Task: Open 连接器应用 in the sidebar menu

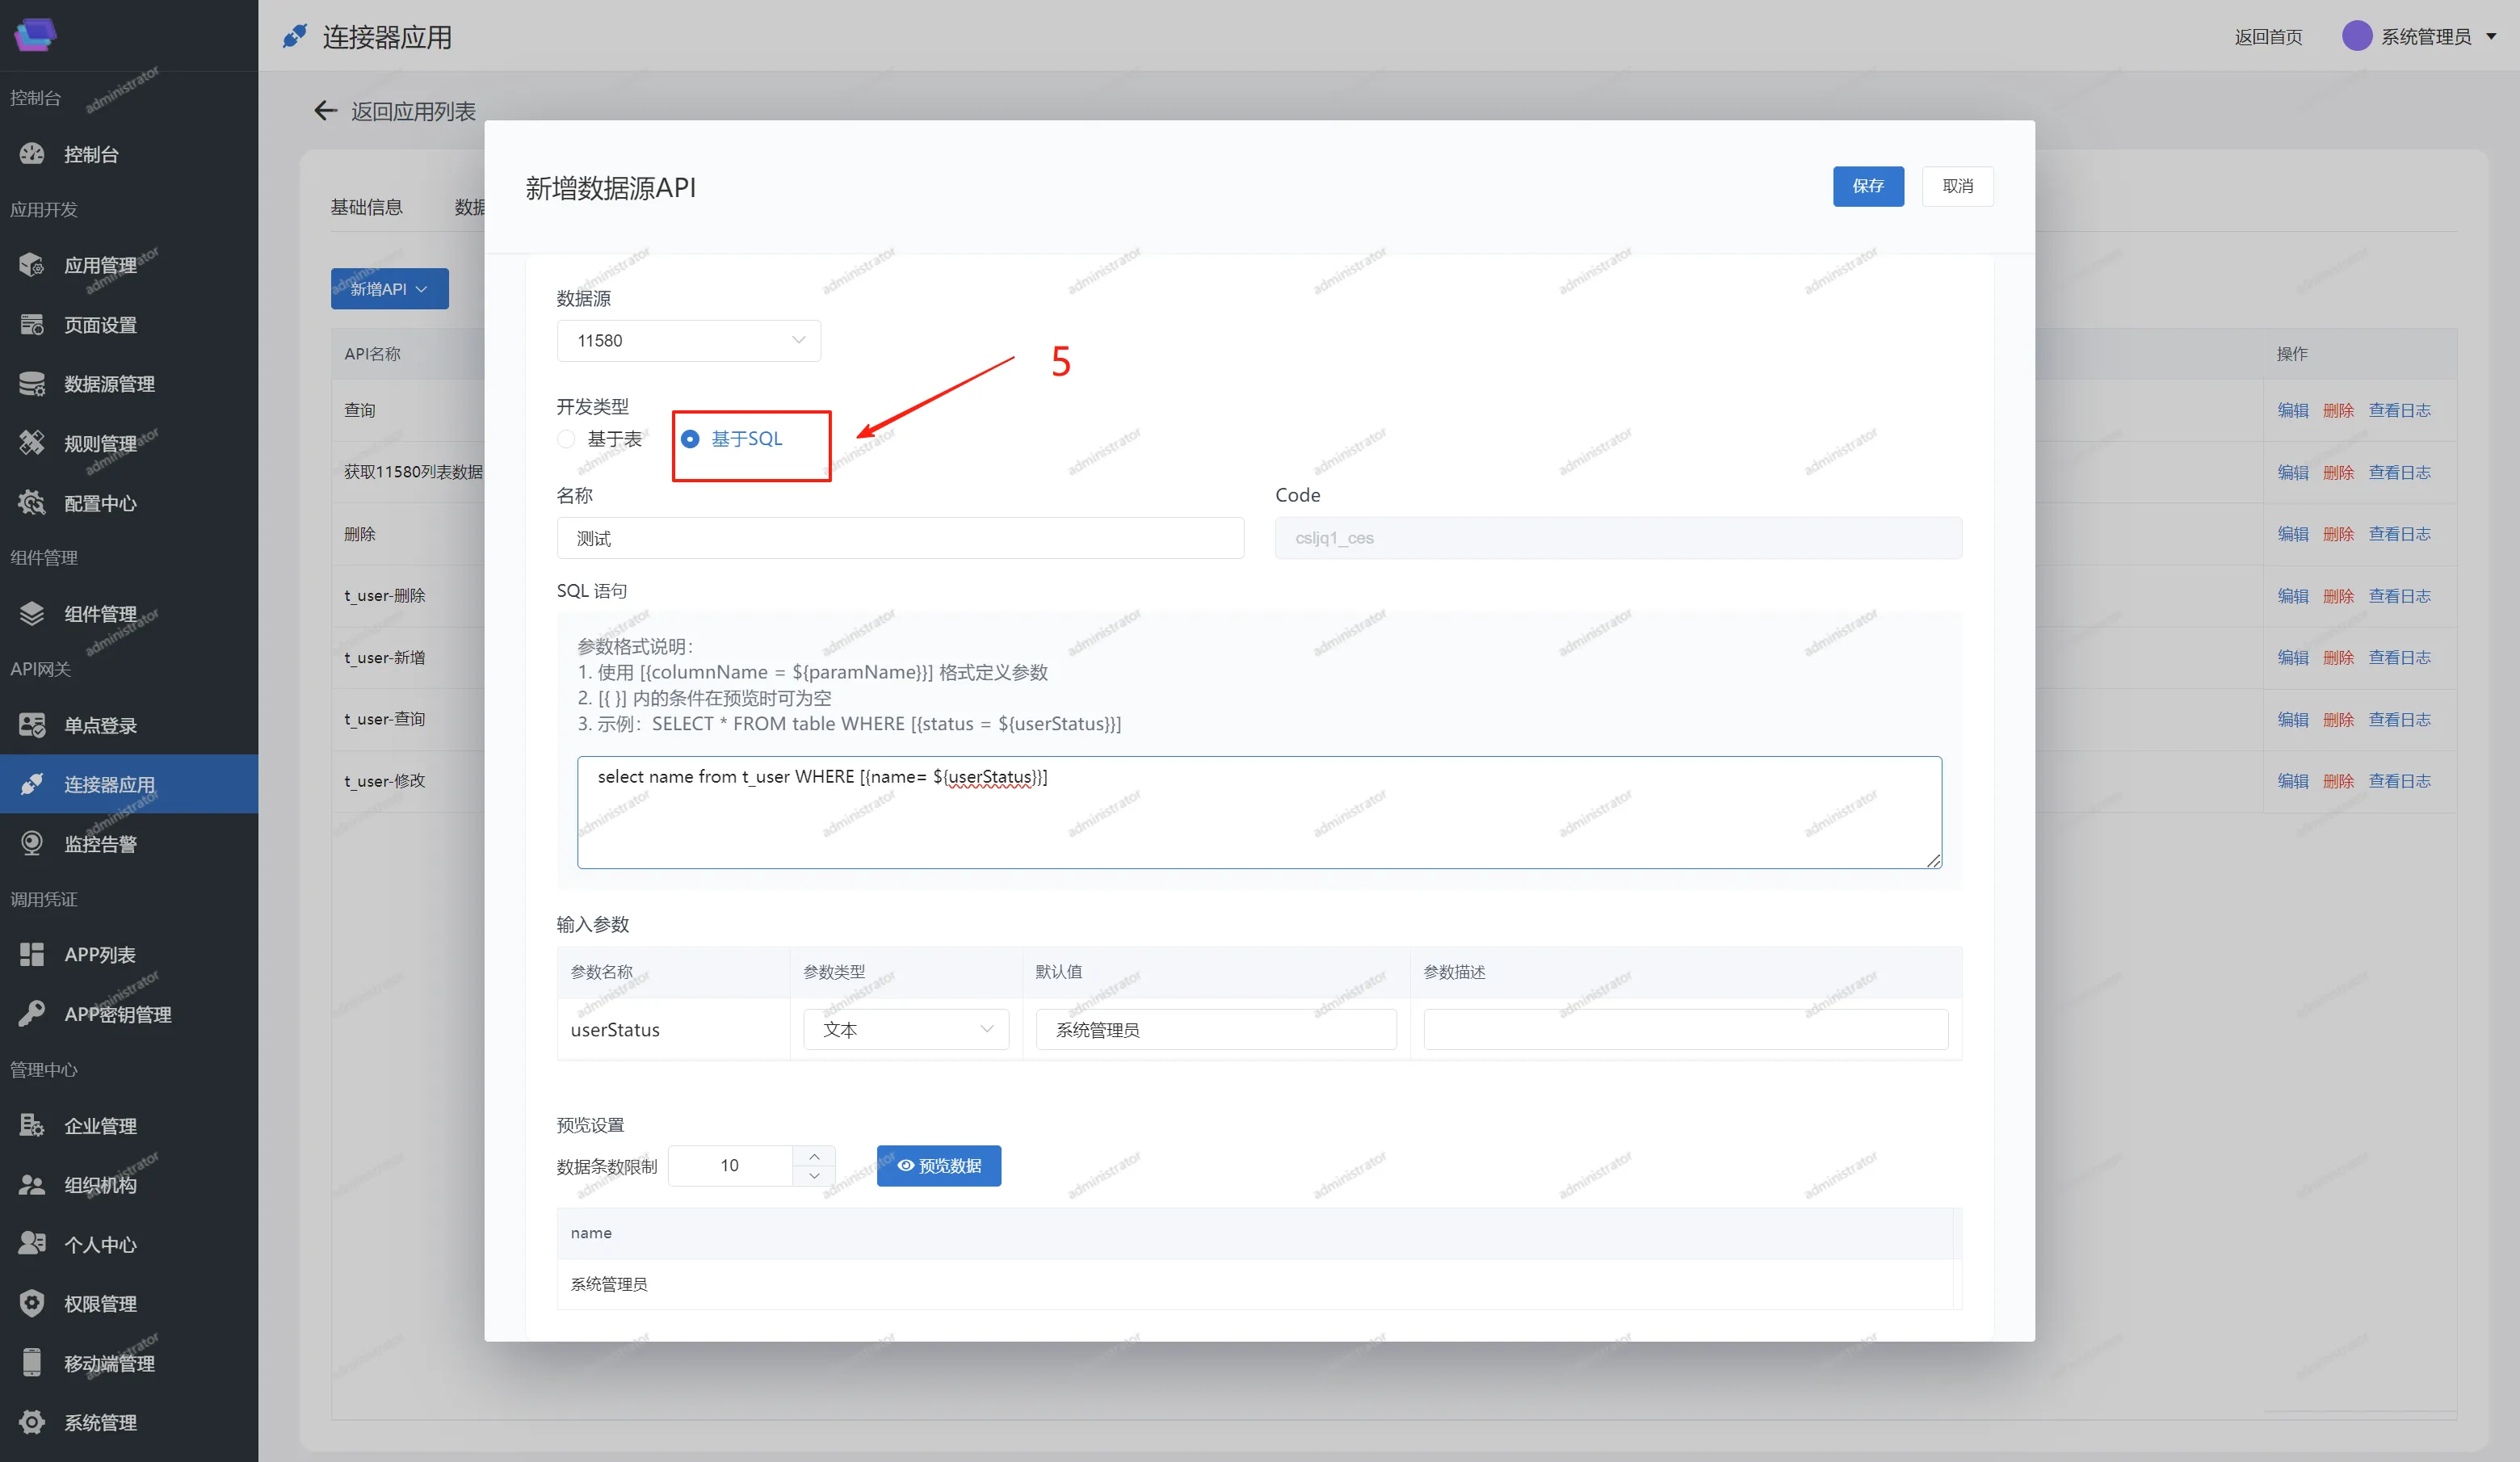Action: [x=109, y=784]
